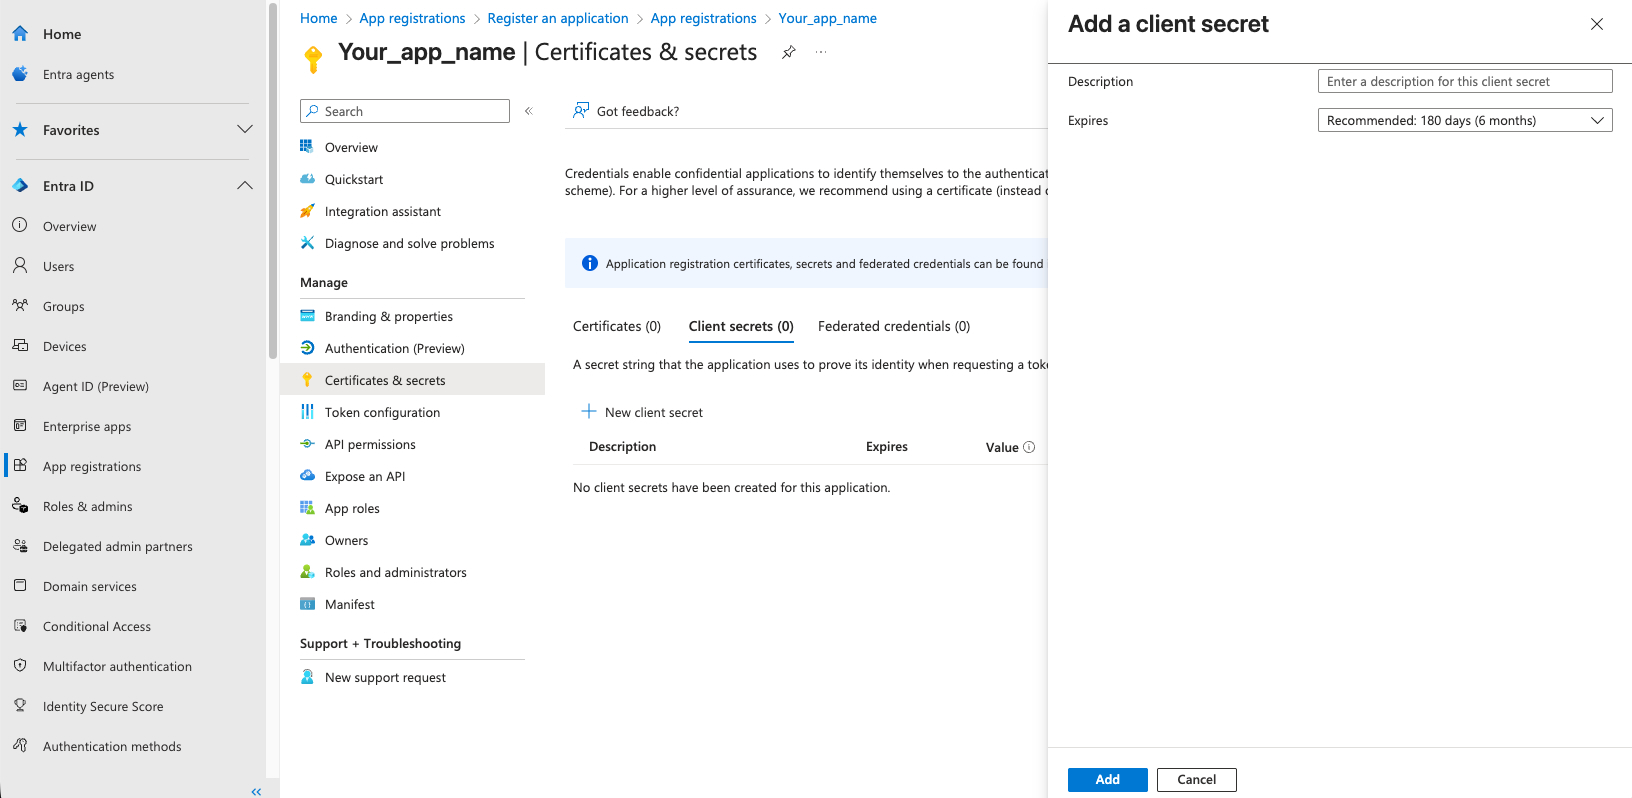Collapse the resource menu with double chevron

[528, 111]
